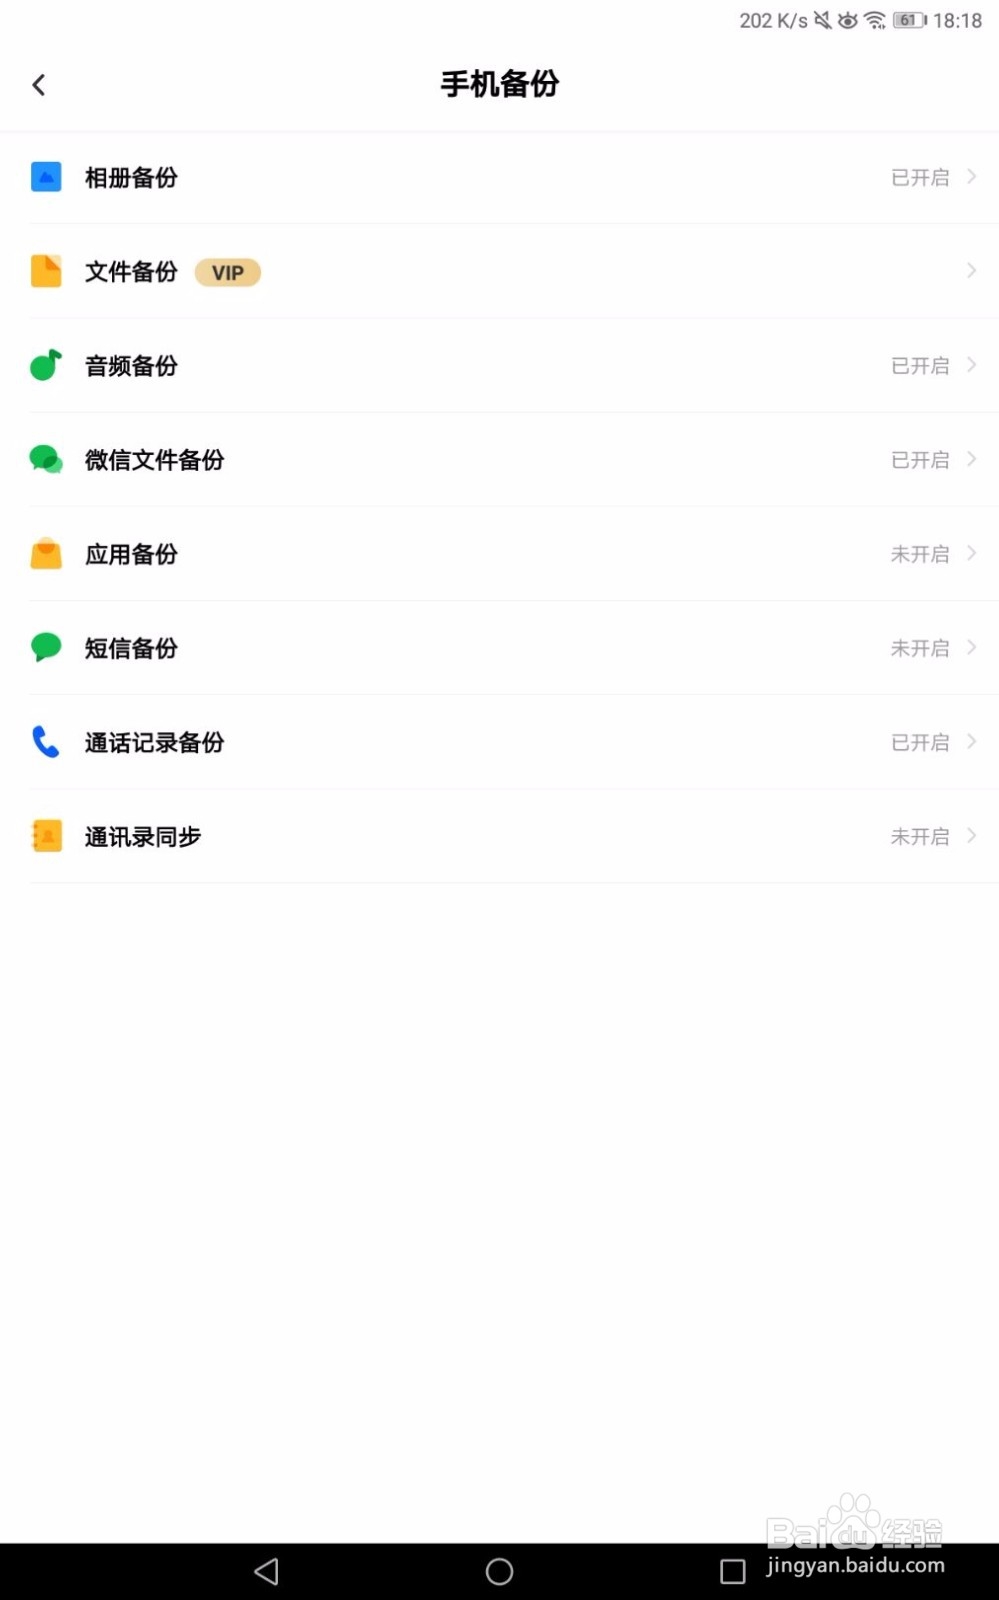Tap the orange app backup bag icon
The width and height of the screenshot is (999, 1600).
pyautogui.click(x=46, y=554)
